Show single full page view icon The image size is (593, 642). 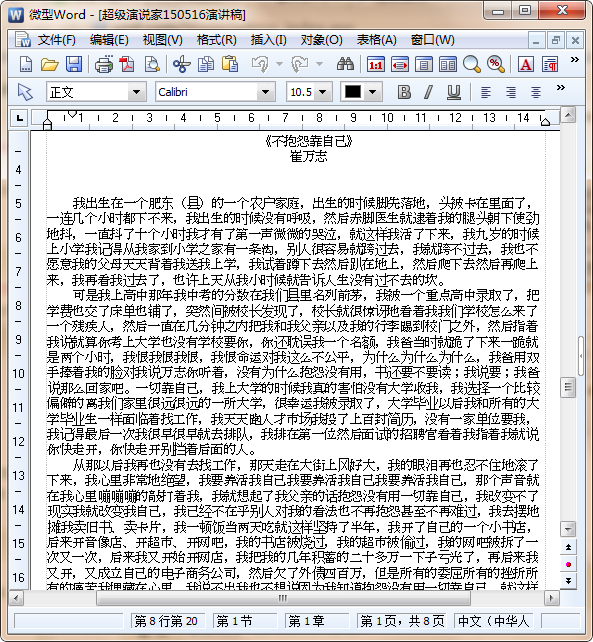pyautogui.click(x=424, y=65)
